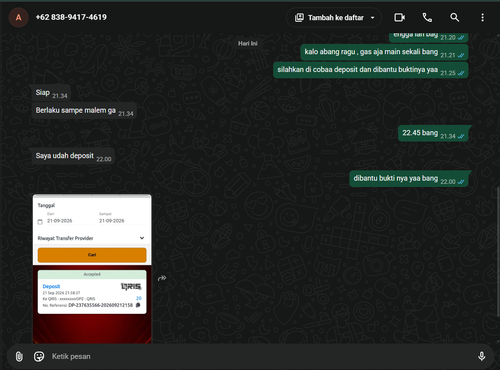The image size is (500, 370).
Task: Click the chat scrollbar thumb
Action: pyautogui.click(x=498, y=252)
